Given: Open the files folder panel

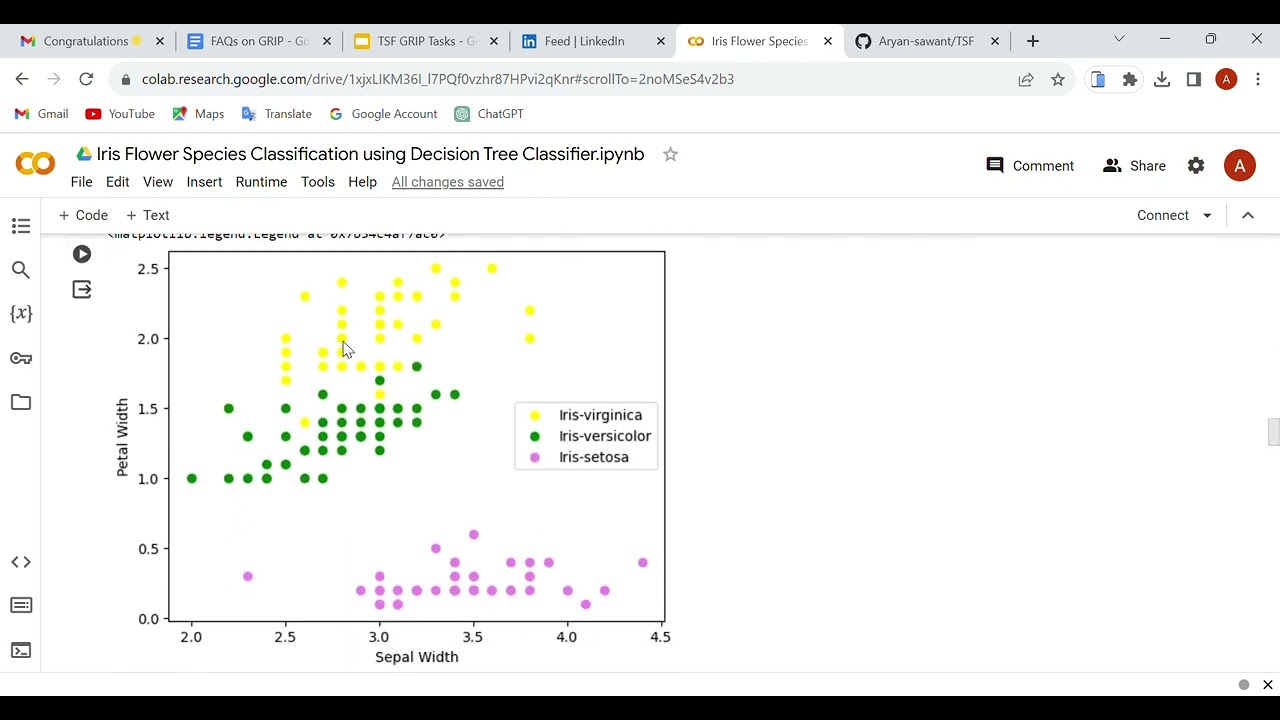Looking at the screenshot, I should click(x=21, y=402).
